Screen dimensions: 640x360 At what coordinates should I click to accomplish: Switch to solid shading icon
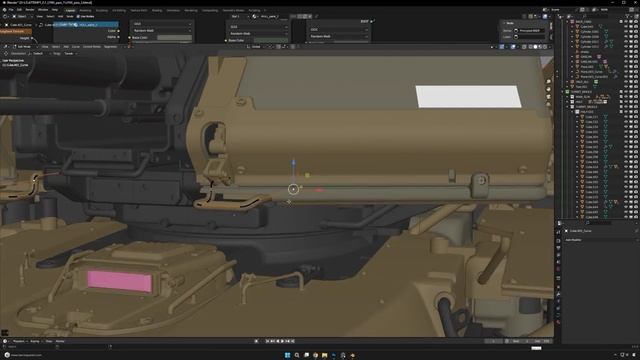tap(535, 47)
